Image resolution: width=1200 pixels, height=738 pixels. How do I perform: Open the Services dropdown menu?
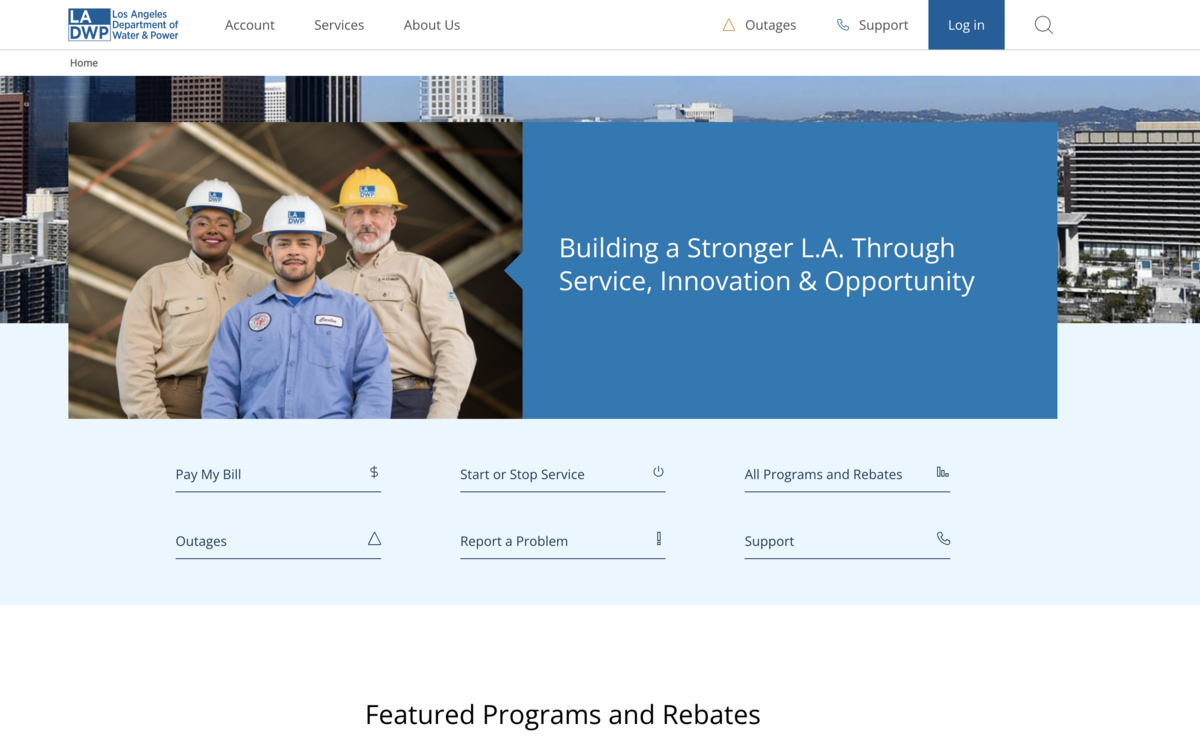pos(338,25)
